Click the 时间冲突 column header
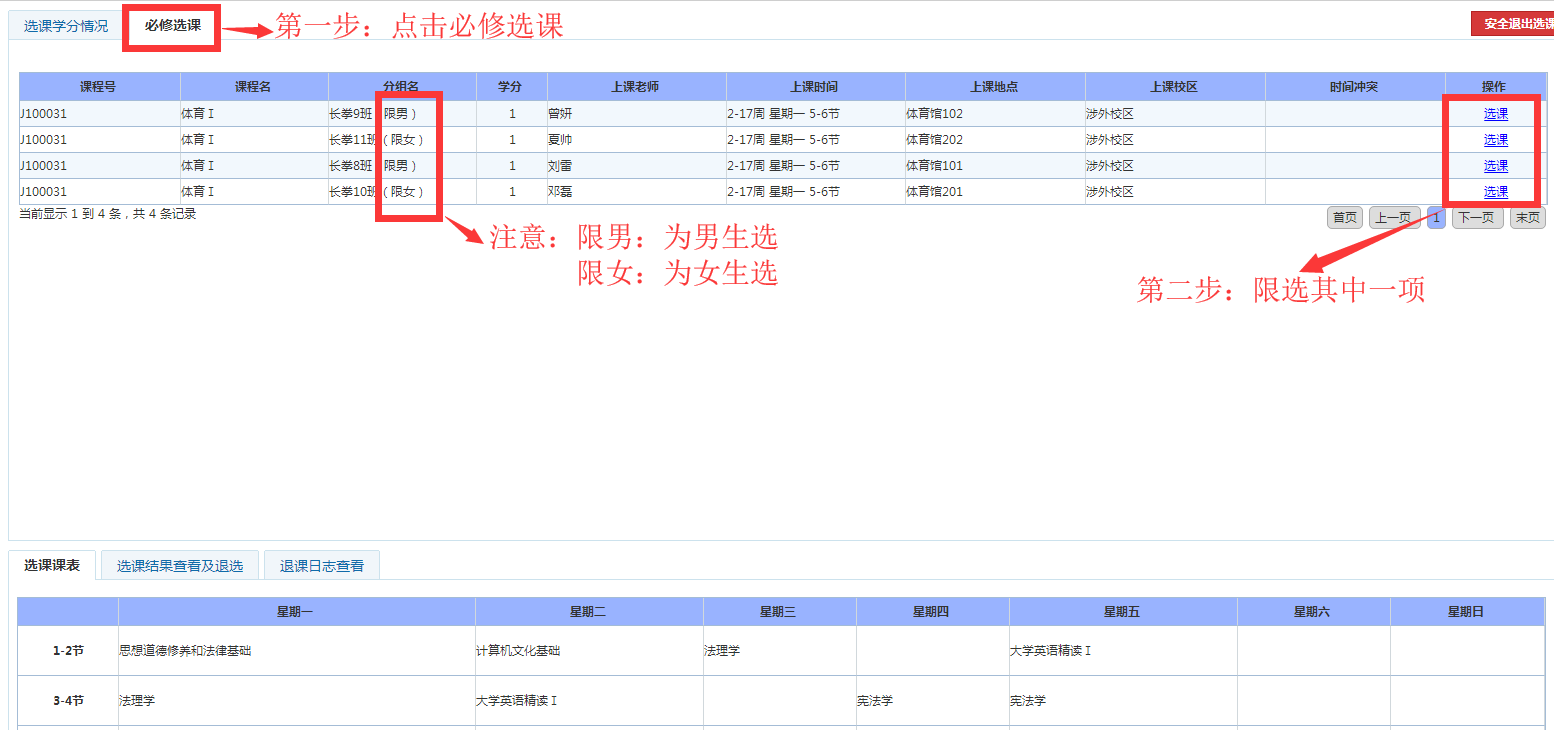Image resolution: width=1554 pixels, height=730 pixels. (x=1355, y=85)
